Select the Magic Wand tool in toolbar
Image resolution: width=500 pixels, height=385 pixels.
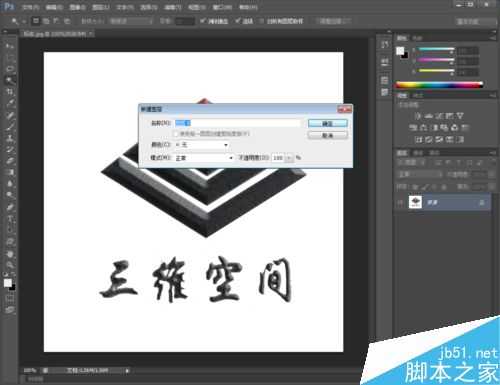[10, 80]
